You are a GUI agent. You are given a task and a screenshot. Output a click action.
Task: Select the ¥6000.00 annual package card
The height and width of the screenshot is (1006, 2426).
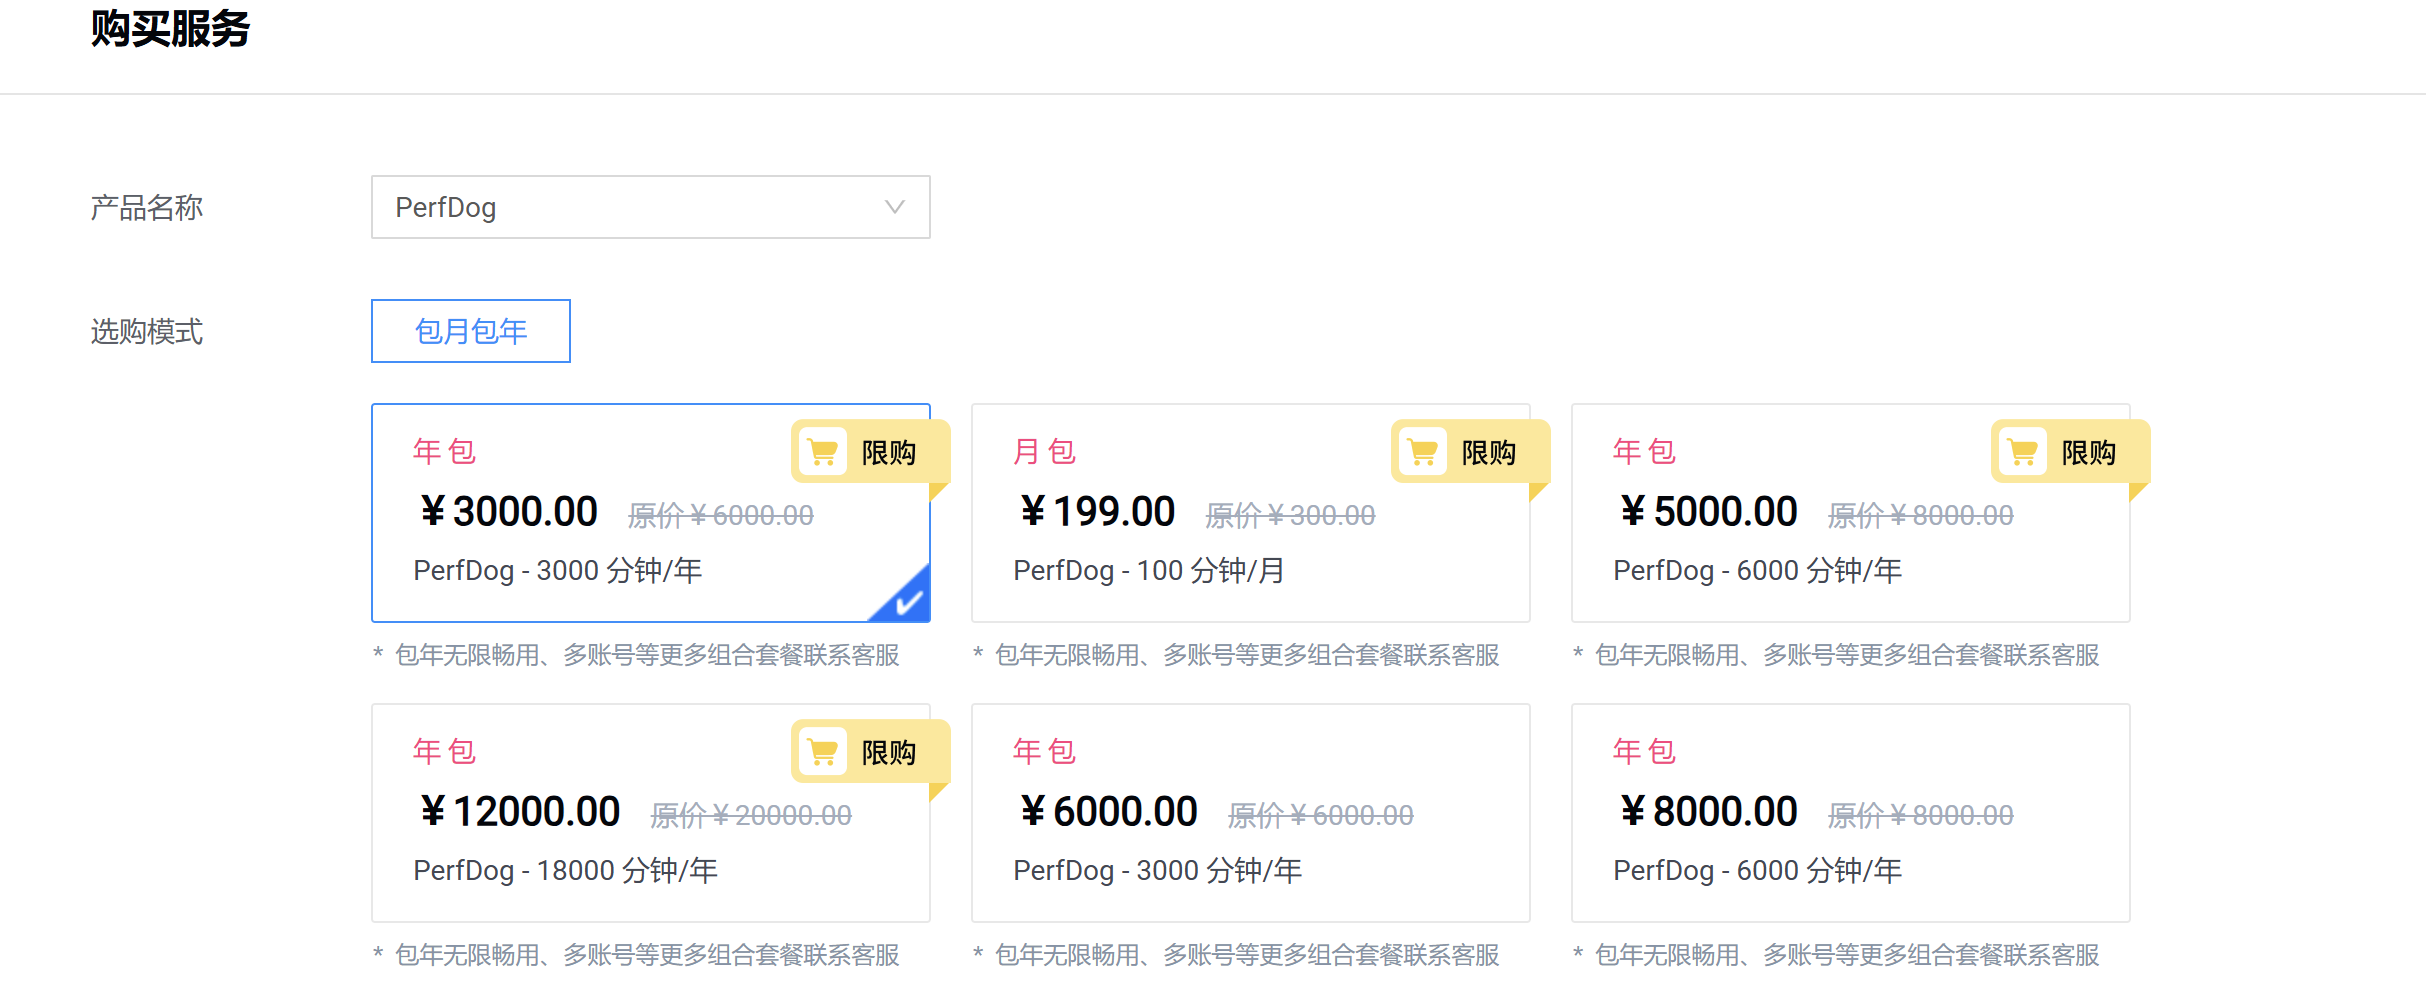coord(1250,813)
